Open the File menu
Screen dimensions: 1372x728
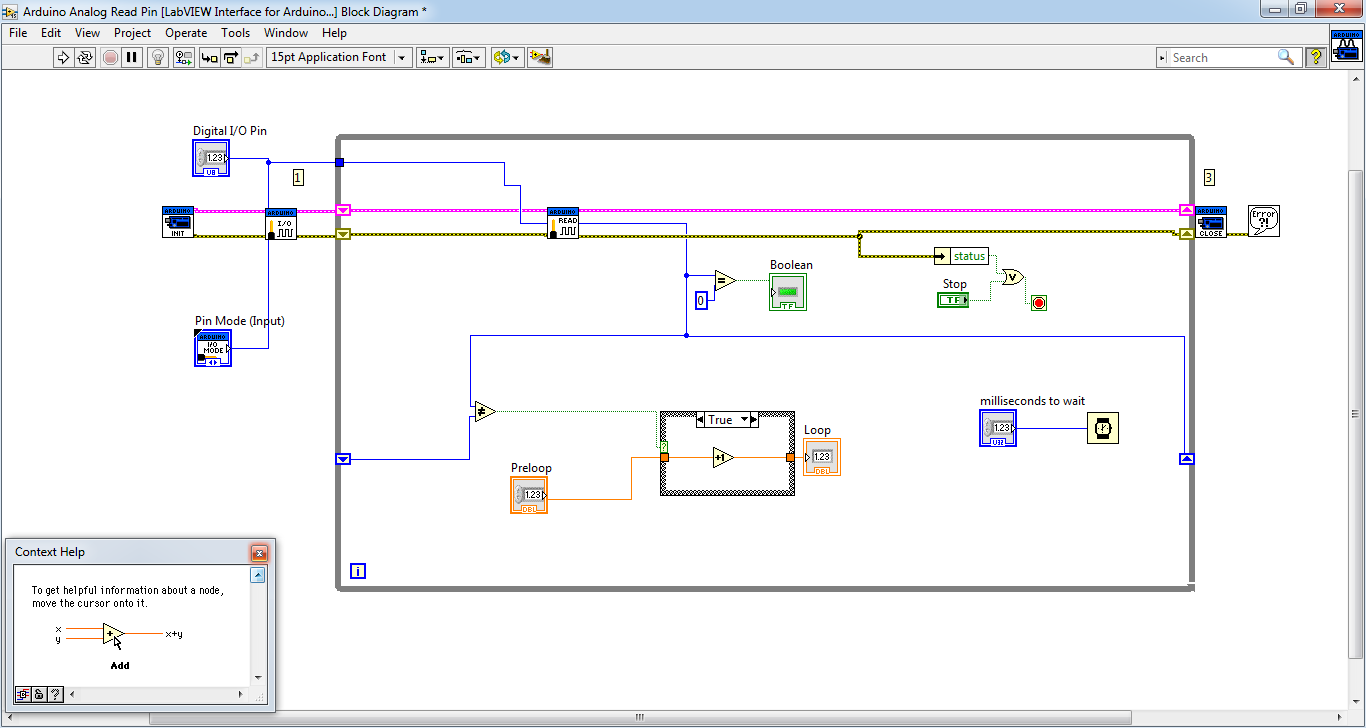coord(18,33)
